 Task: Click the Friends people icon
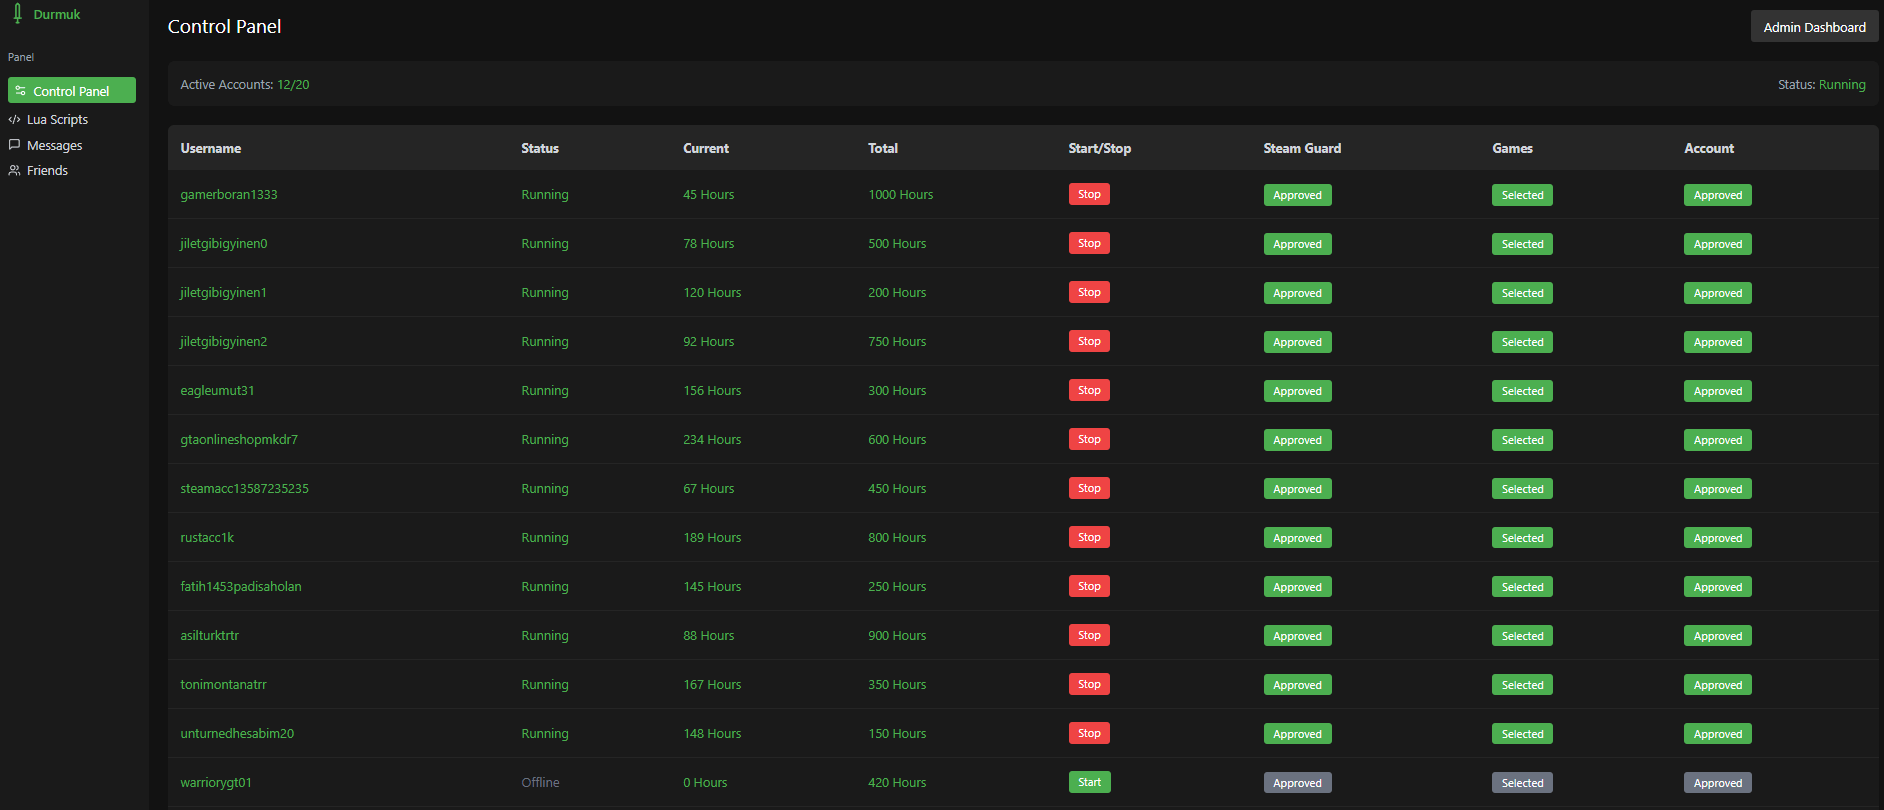point(14,170)
